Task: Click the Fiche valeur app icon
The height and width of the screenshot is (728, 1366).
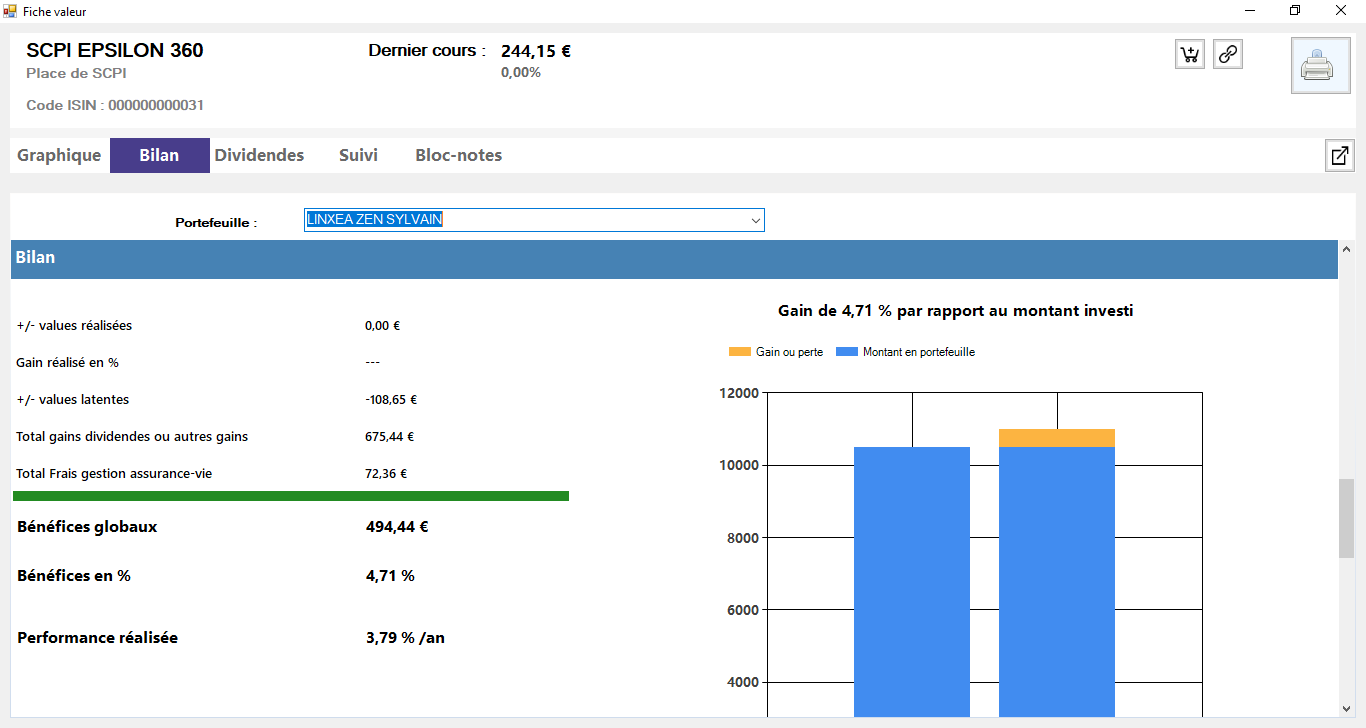Action: click(x=11, y=11)
